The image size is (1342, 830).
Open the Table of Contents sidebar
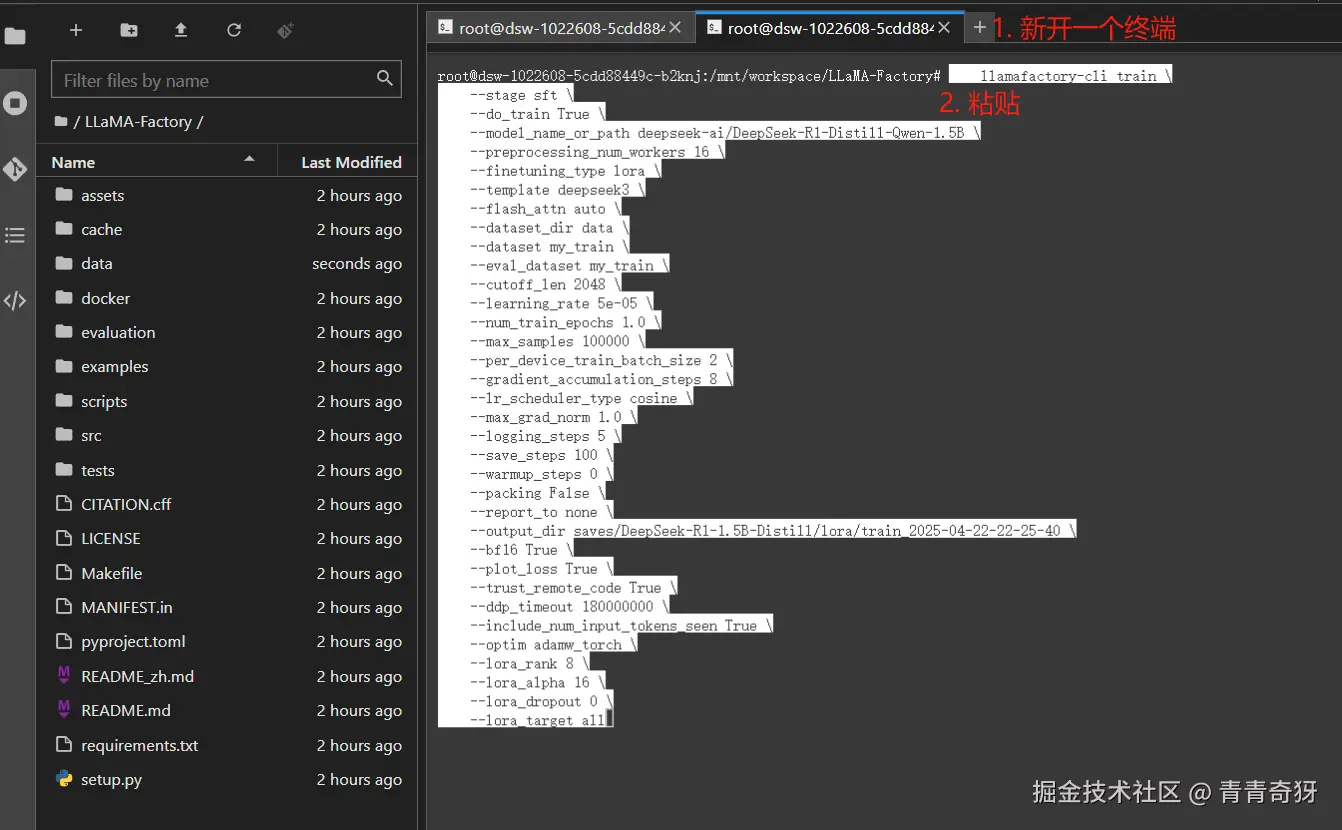pyautogui.click(x=15, y=235)
